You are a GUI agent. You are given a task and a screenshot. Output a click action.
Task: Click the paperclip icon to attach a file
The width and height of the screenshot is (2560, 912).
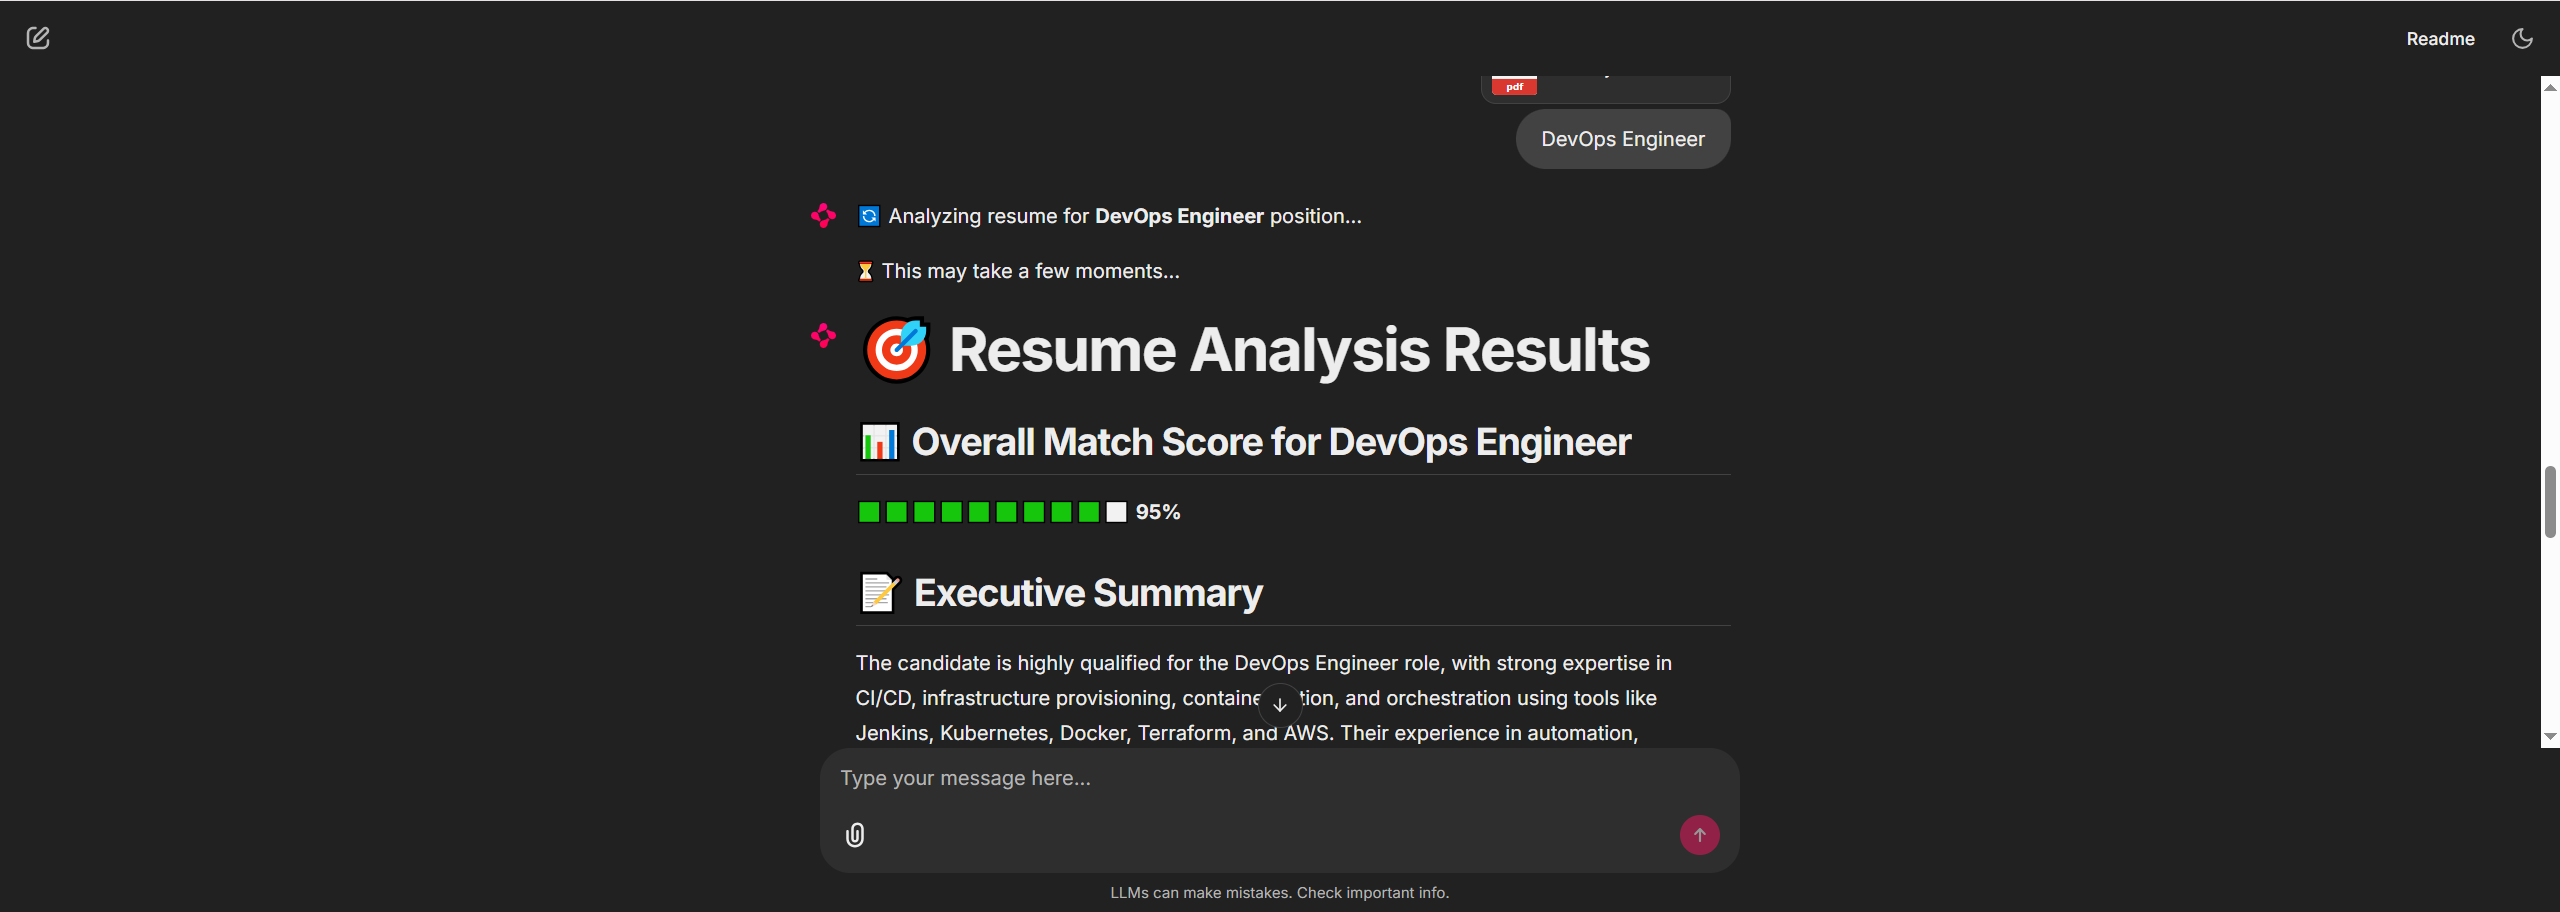[855, 835]
